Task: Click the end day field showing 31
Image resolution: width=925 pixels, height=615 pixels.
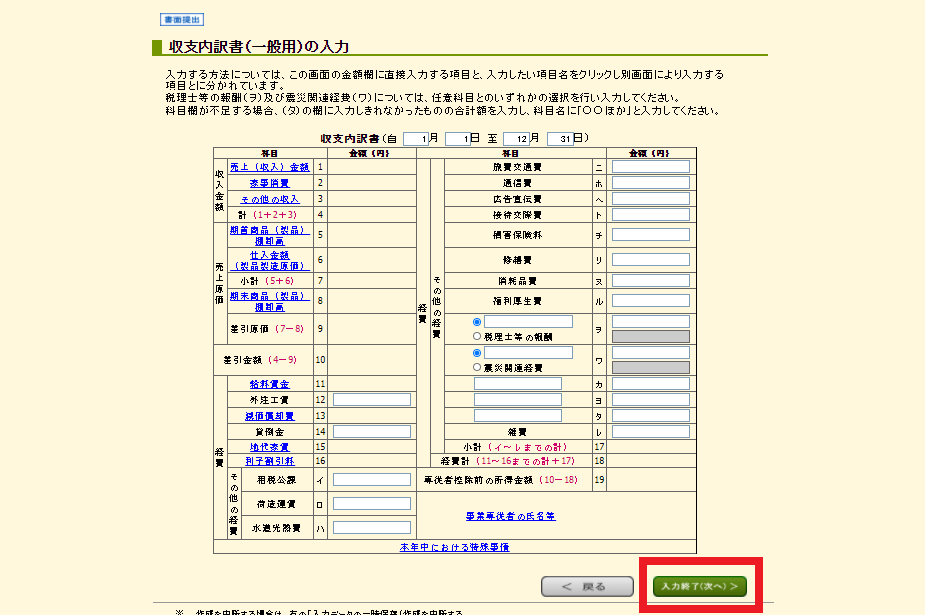Action: tap(560, 139)
